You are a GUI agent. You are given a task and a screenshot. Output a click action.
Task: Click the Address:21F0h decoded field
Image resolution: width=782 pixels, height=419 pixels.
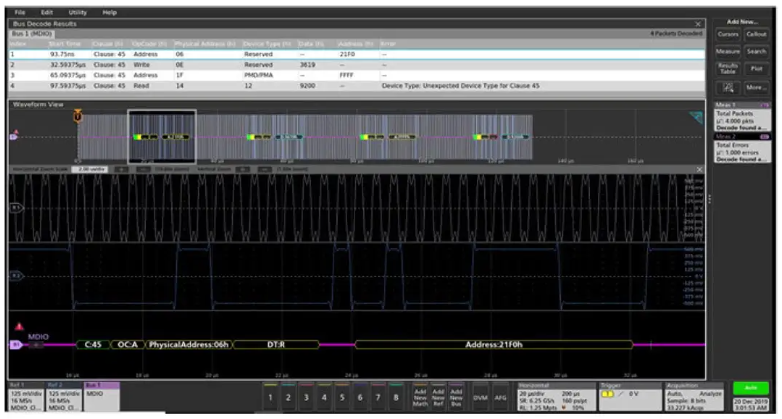(494, 345)
